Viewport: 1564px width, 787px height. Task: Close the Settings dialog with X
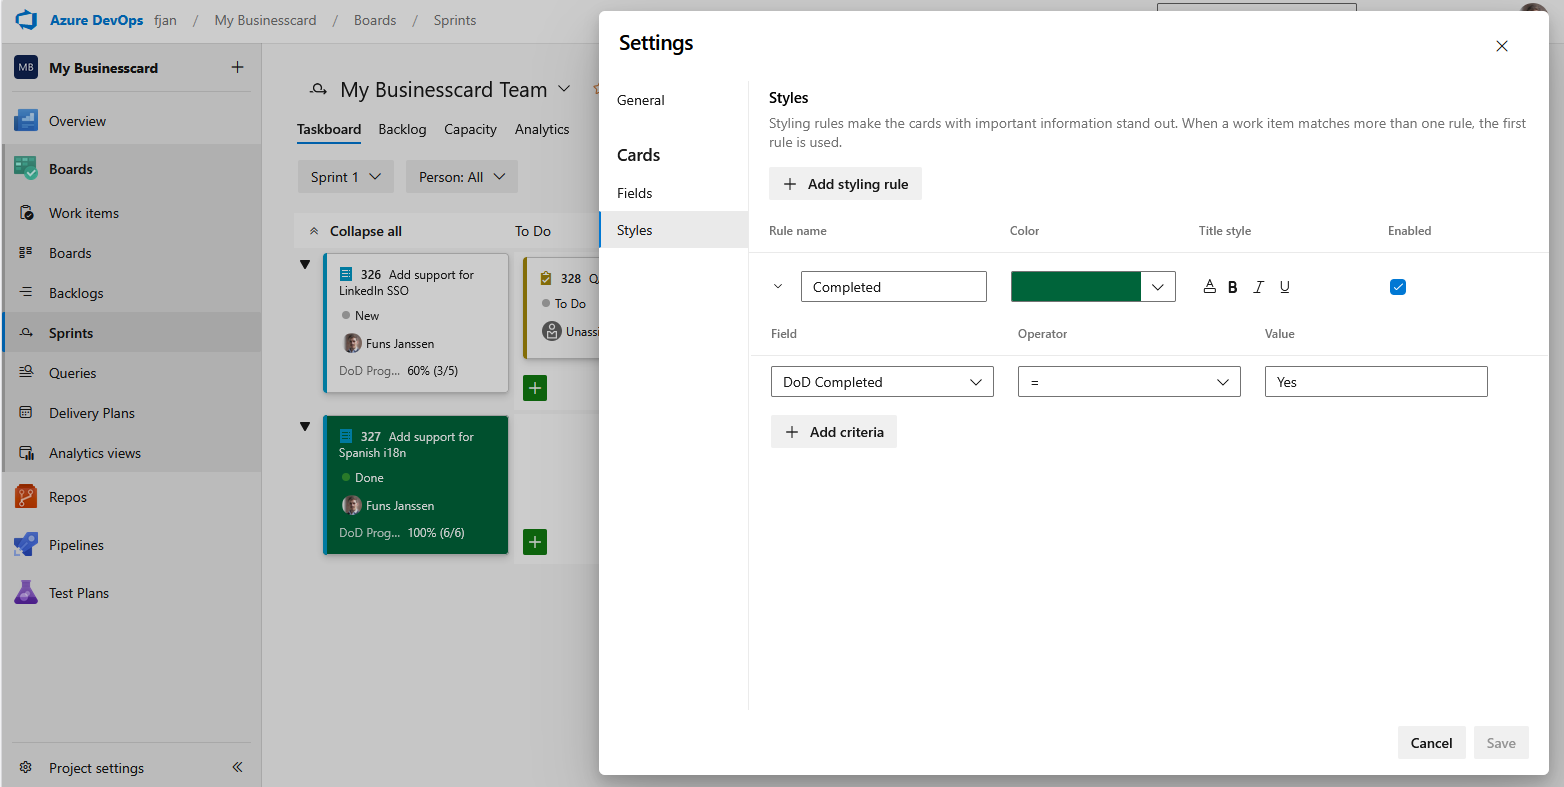1501,46
